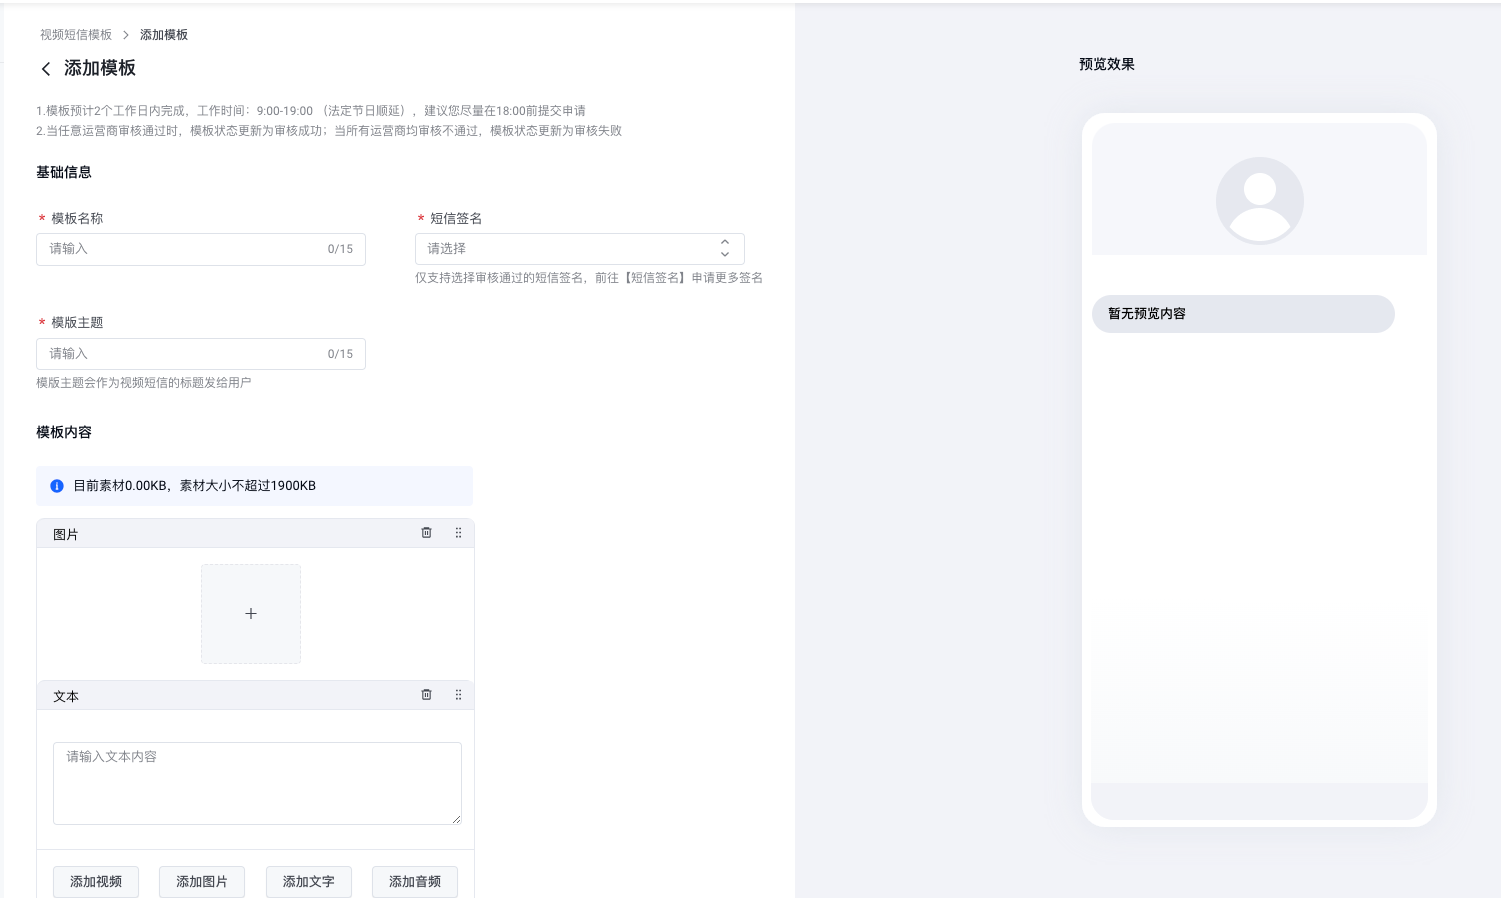Delete the 图片 content block
Screen dimensions: 1501x898
point(426,533)
